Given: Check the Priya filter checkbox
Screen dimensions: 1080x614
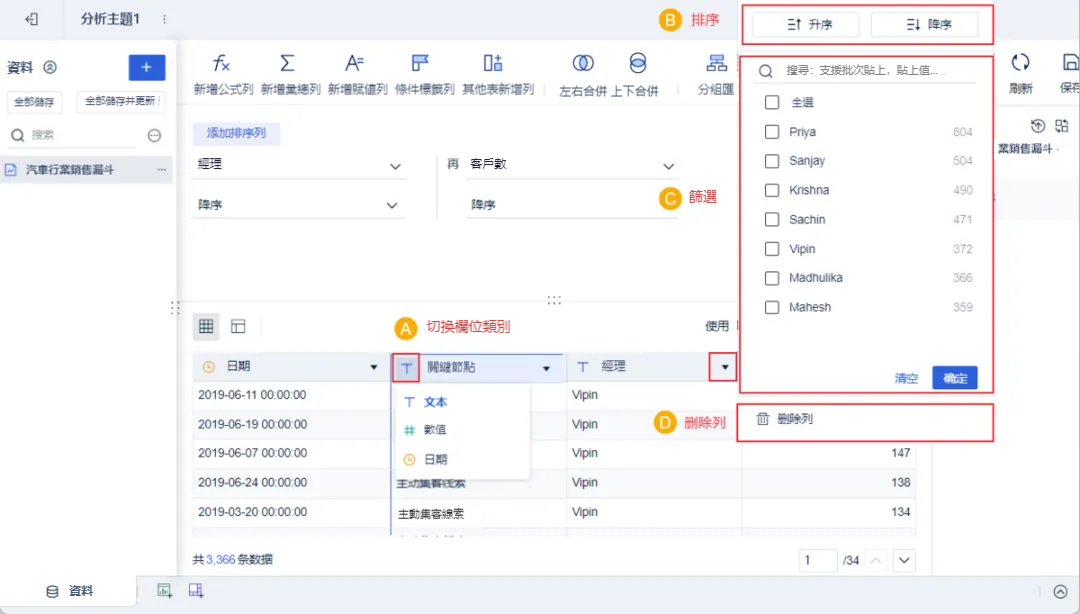Looking at the screenshot, I should 772,132.
